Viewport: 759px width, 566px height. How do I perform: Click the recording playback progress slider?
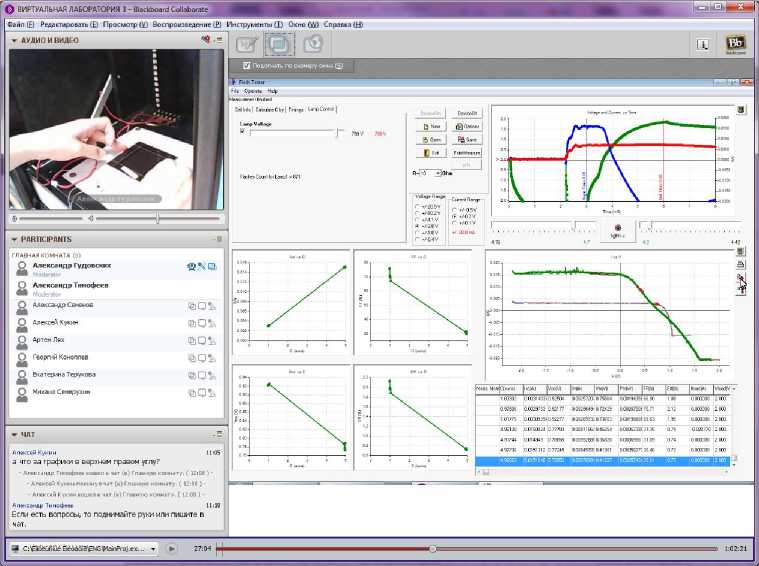[x=432, y=549]
